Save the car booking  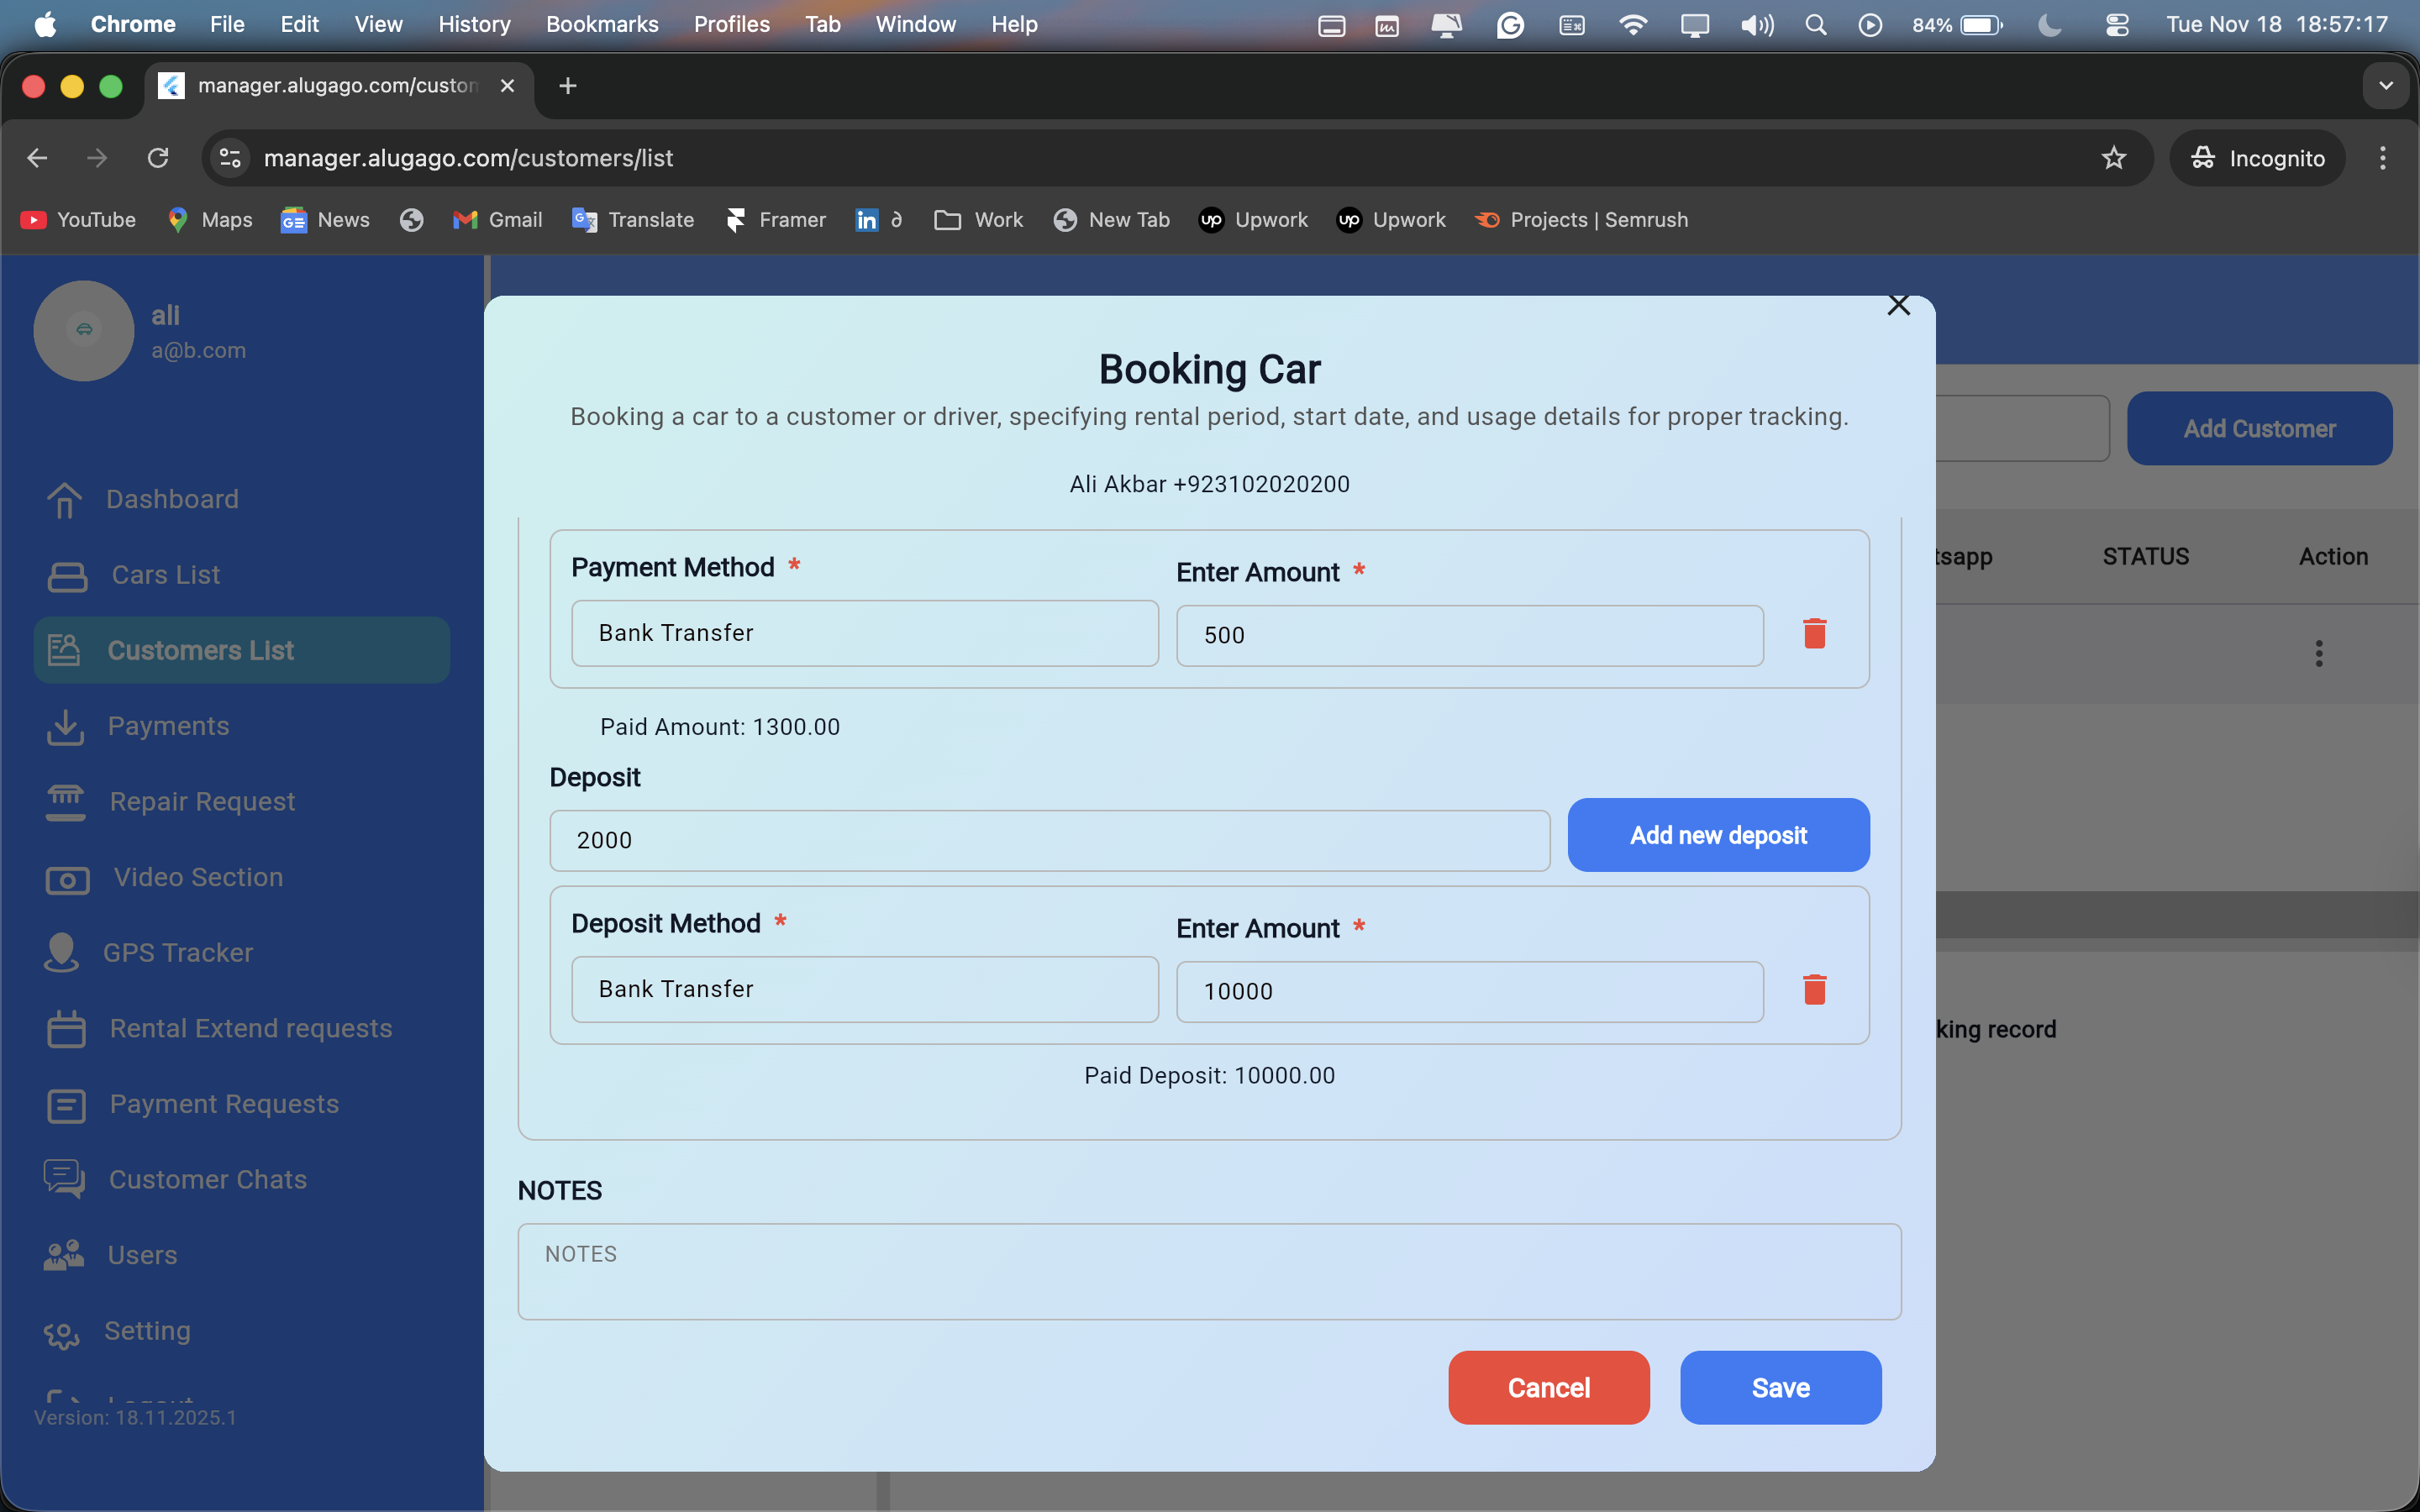pyautogui.click(x=1780, y=1387)
